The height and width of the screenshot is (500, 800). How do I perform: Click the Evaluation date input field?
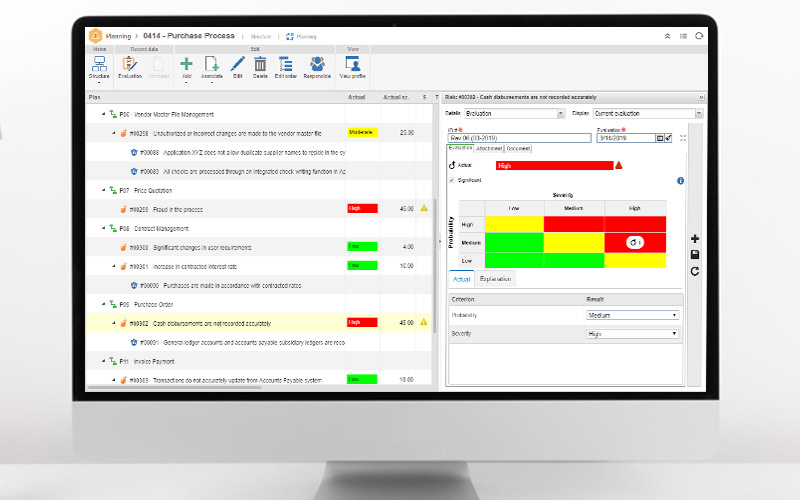[x=625, y=138]
